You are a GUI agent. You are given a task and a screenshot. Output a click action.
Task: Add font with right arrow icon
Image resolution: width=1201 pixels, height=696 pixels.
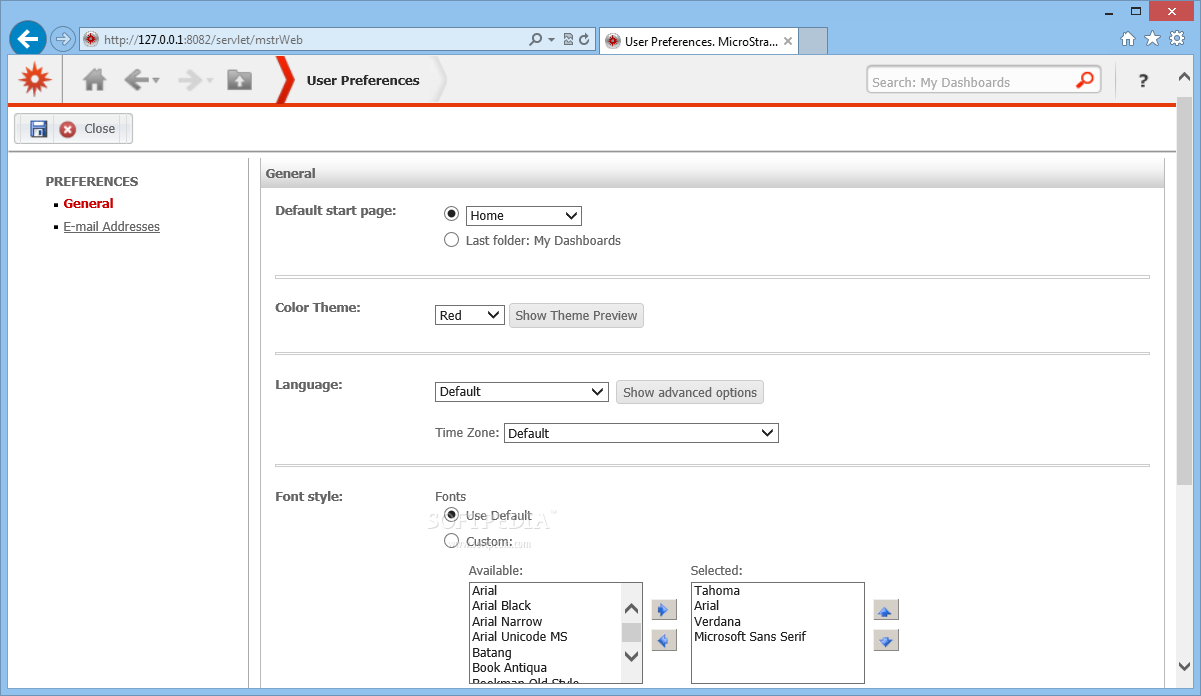tap(664, 609)
